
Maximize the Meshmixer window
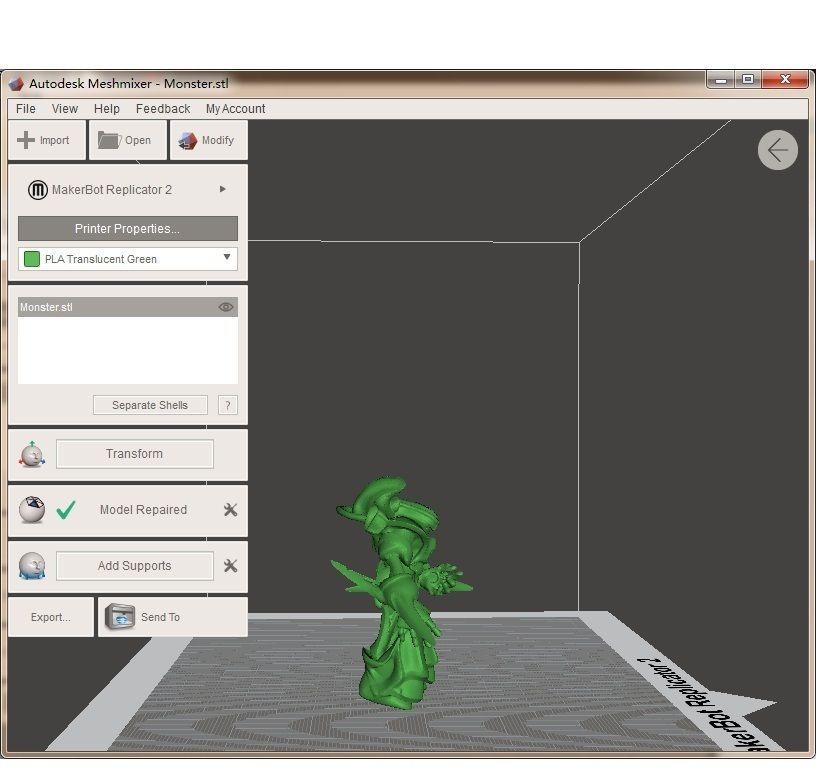(748, 80)
